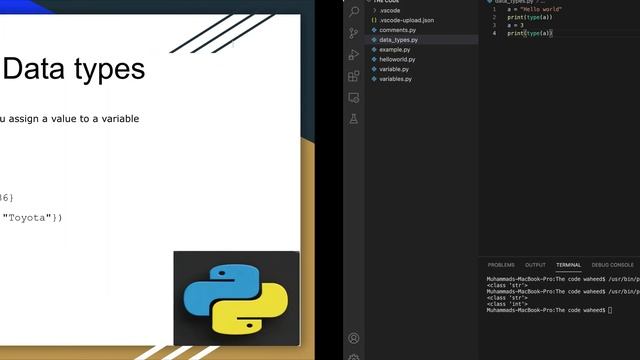This screenshot has height=360, width=640.
Task: Click the Python logo image on the slide
Action: [x=236, y=298]
